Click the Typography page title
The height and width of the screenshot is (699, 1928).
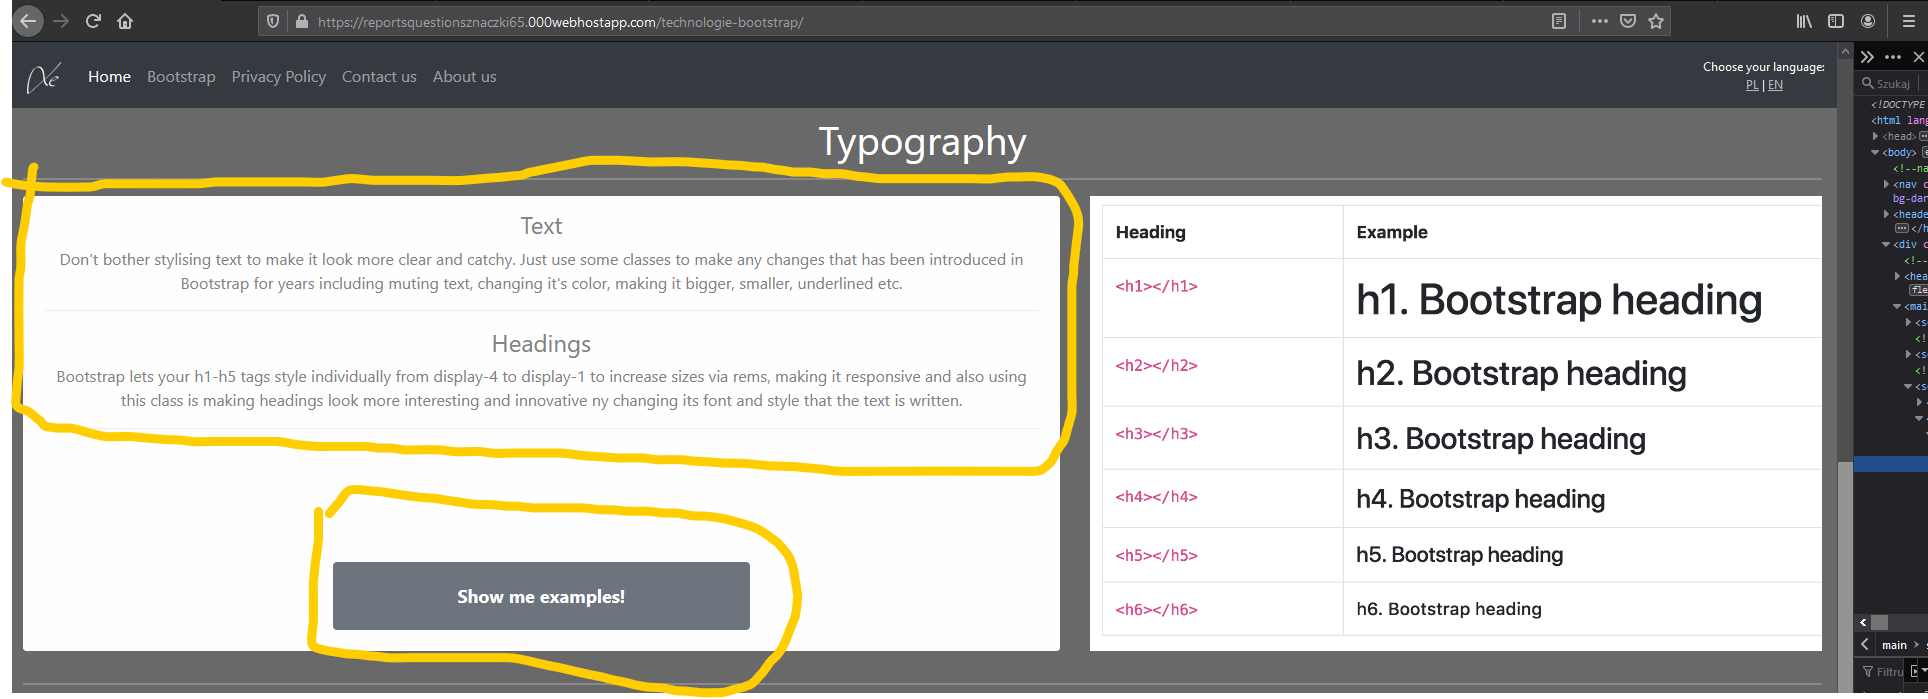point(922,143)
